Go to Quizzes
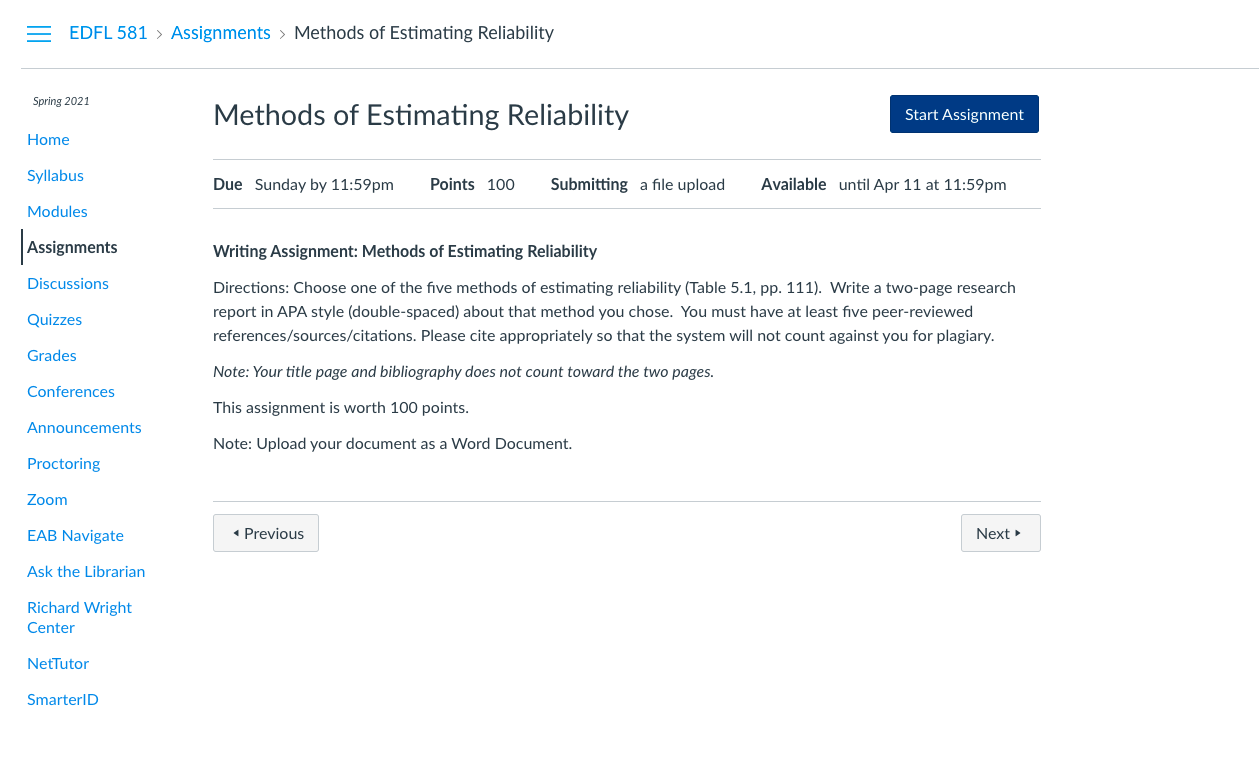Image resolution: width=1259 pixels, height=766 pixels. [54, 319]
